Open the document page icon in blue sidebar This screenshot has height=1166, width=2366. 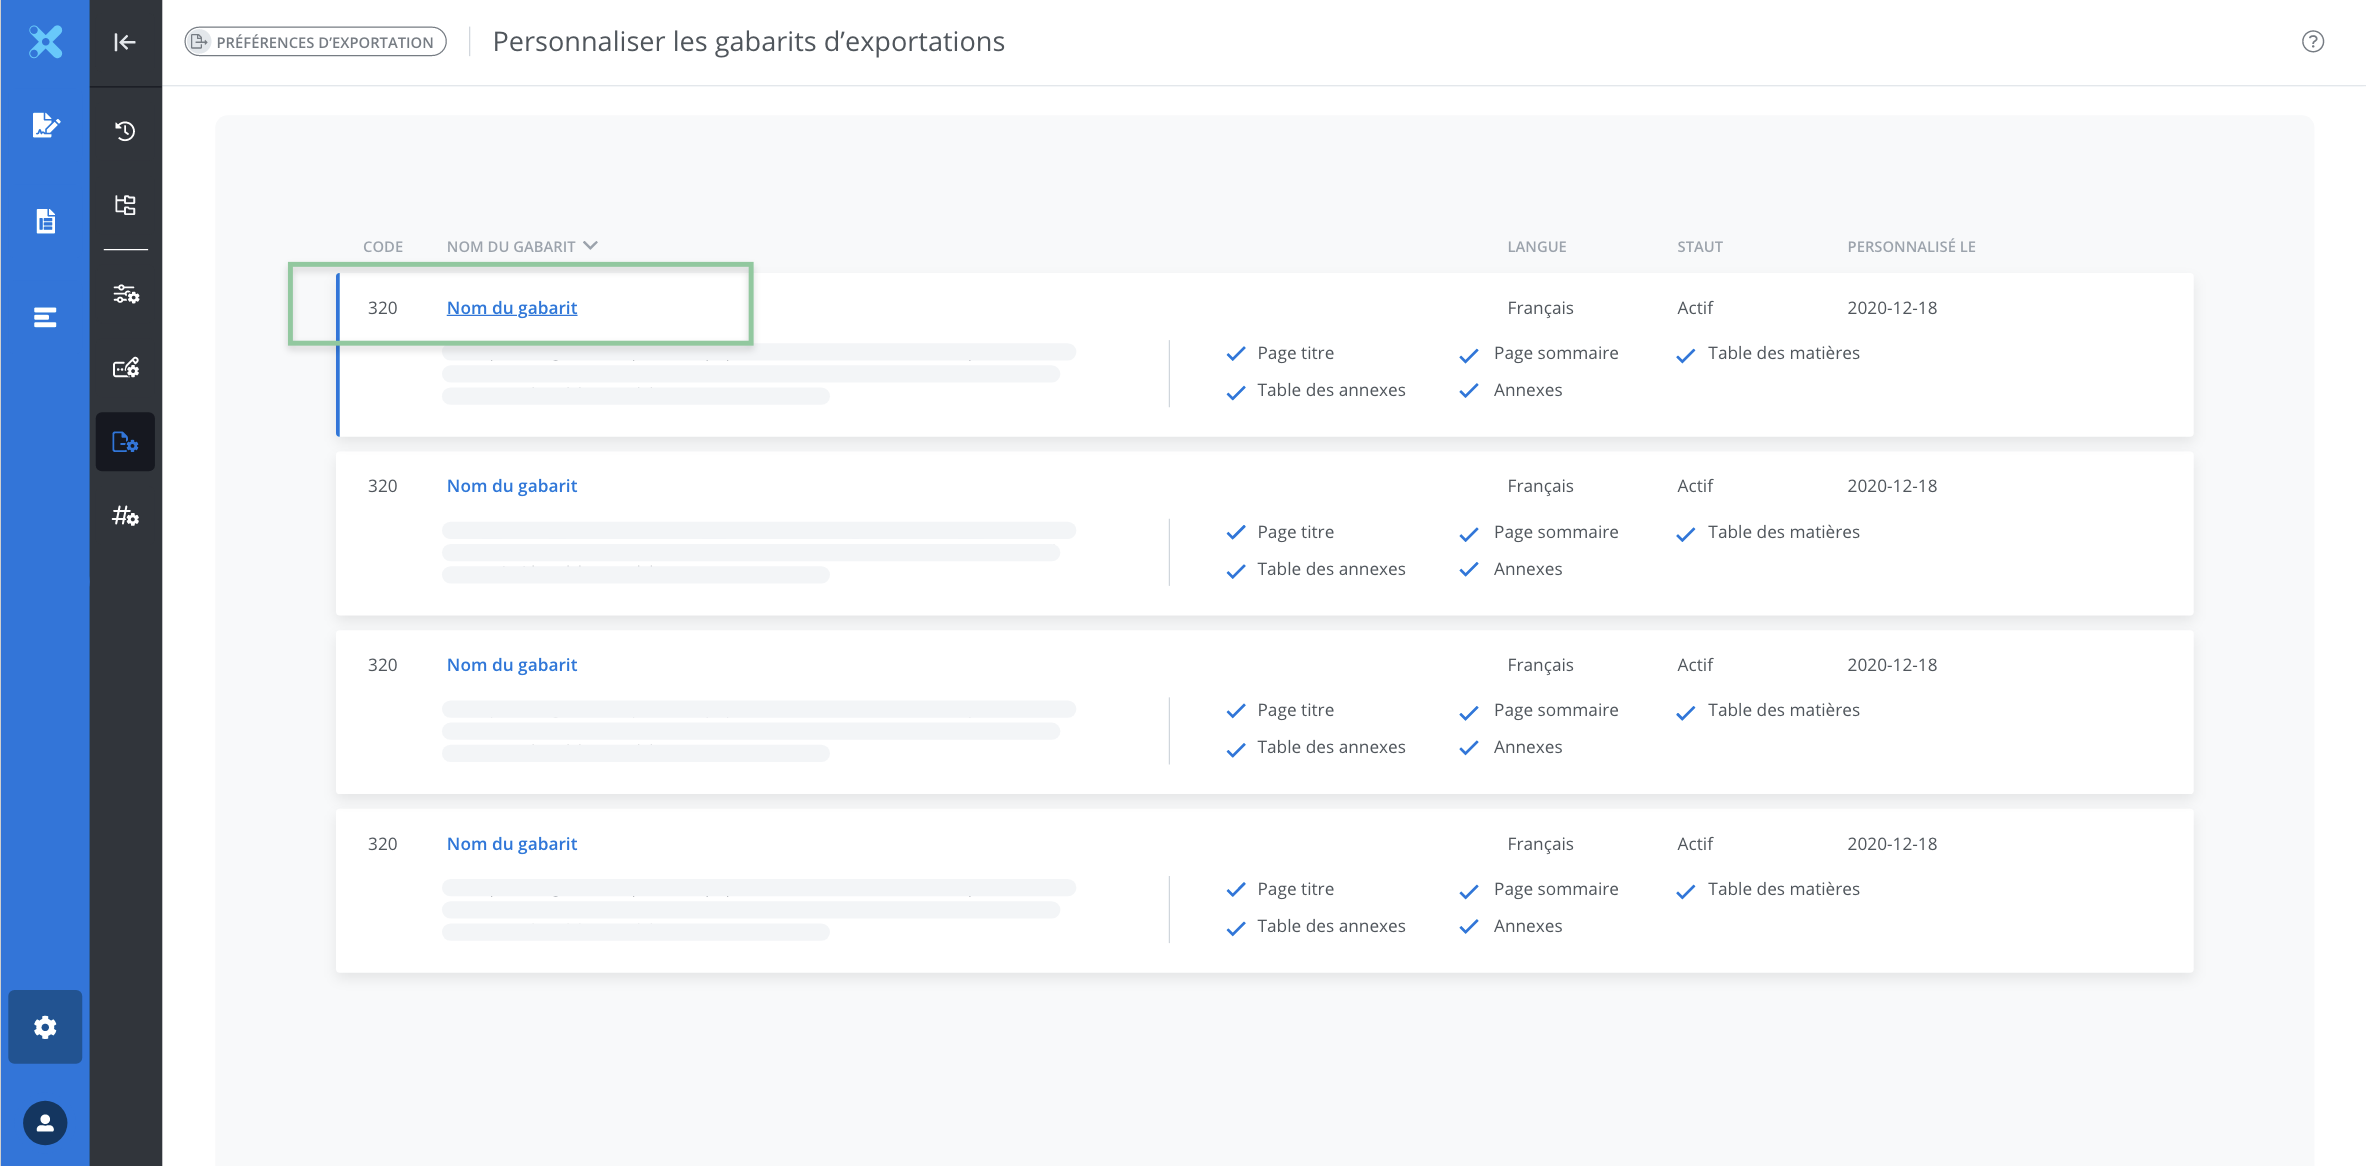tap(45, 221)
